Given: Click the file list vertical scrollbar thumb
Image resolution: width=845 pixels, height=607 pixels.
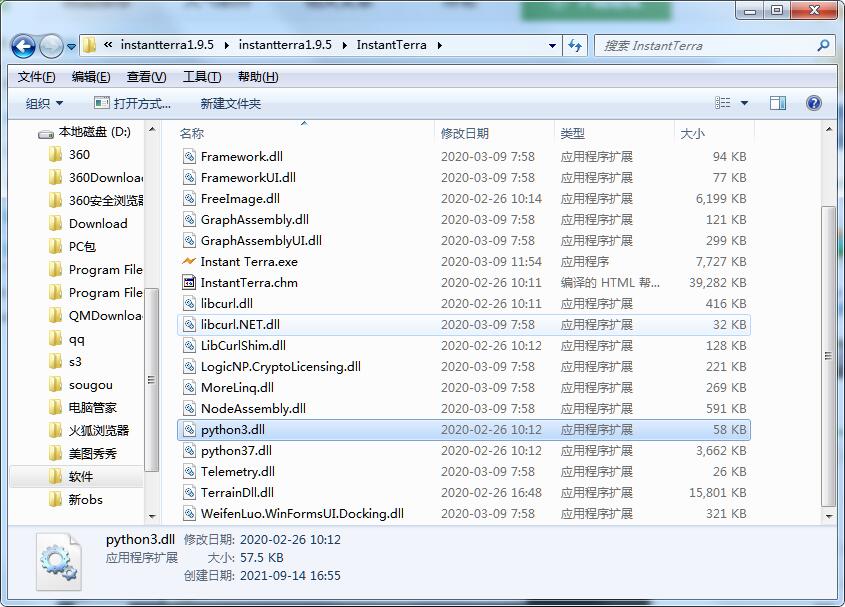Looking at the screenshot, I should [828, 356].
